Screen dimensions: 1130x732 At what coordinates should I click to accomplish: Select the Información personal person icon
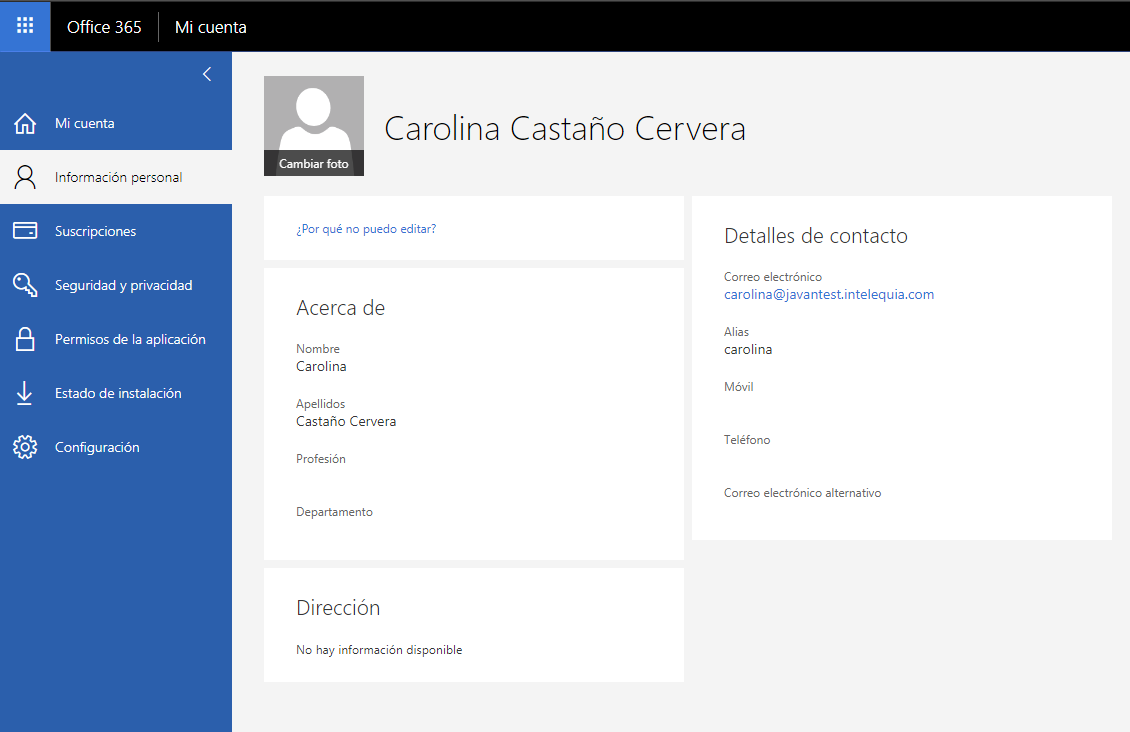[x=24, y=176]
